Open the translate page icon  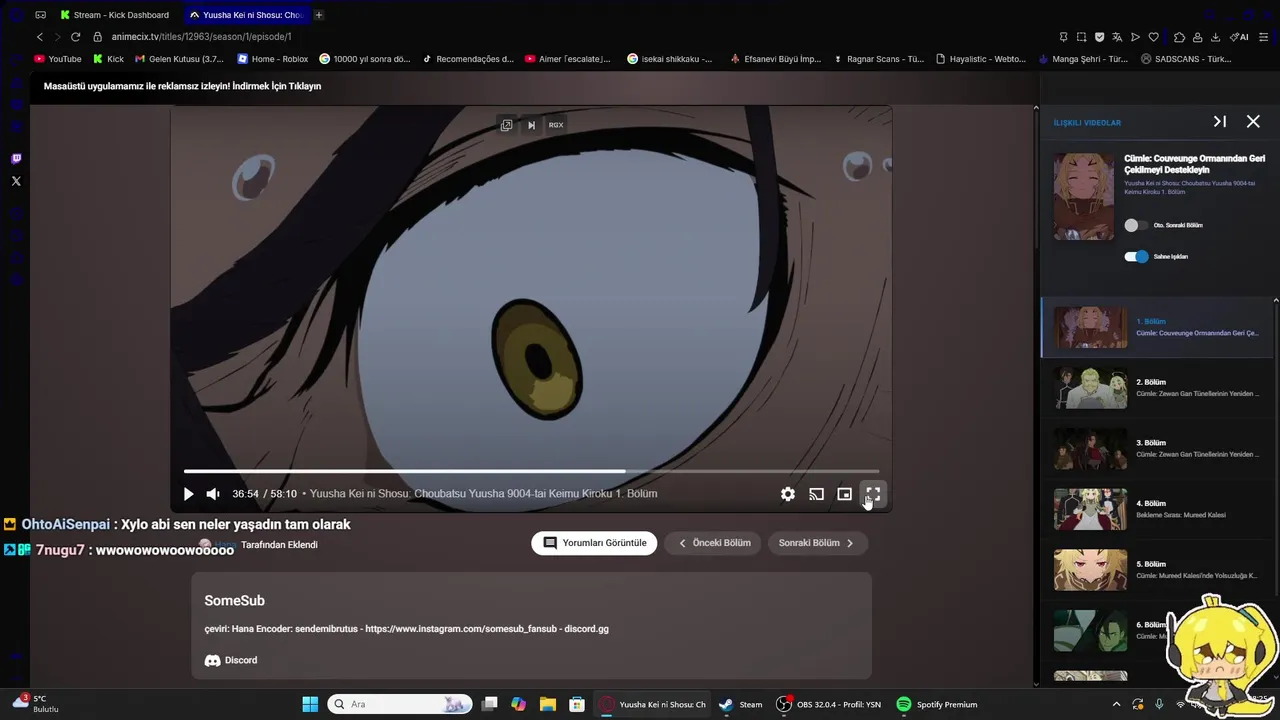(x=1117, y=37)
